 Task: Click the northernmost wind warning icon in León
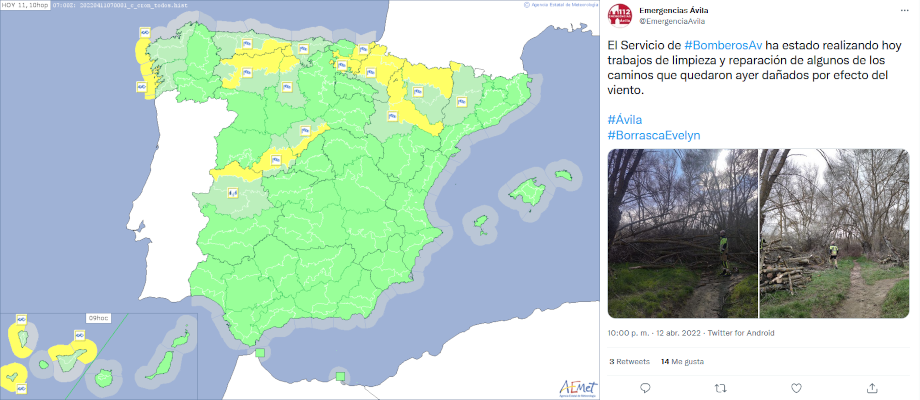click(248, 43)
